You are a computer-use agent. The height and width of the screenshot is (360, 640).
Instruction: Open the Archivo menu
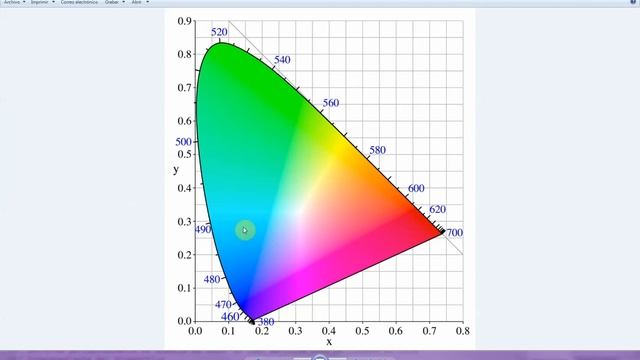tap(15, 2)
